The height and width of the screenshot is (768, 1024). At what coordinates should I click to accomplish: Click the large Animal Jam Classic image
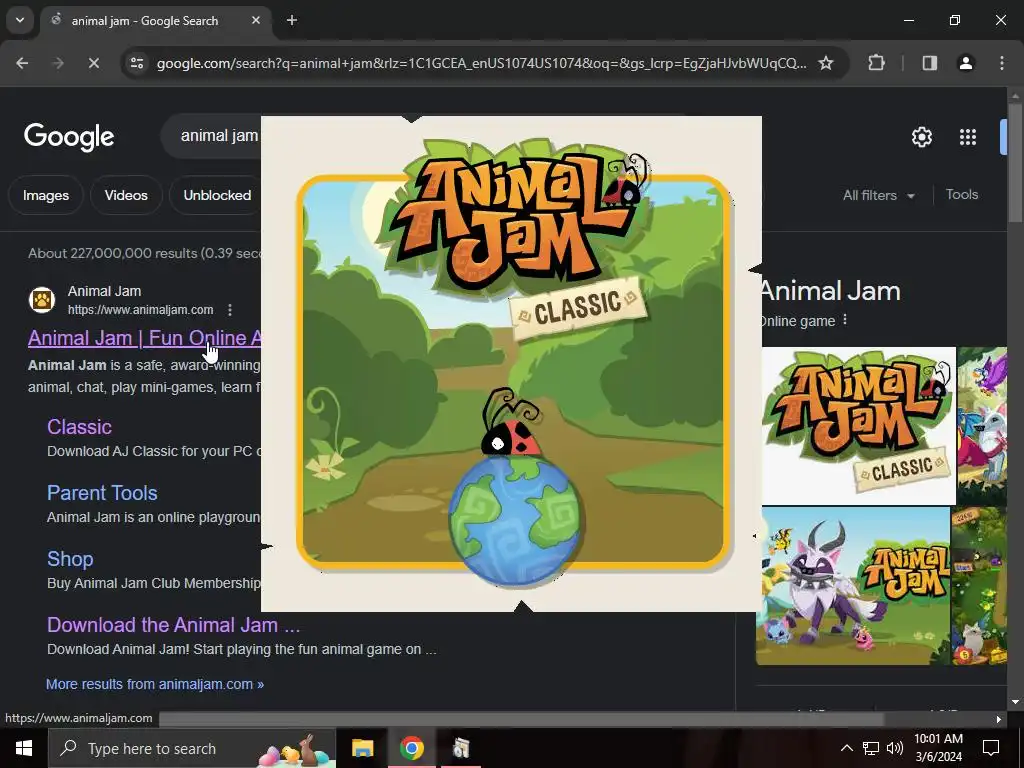(x=511, y=364)
